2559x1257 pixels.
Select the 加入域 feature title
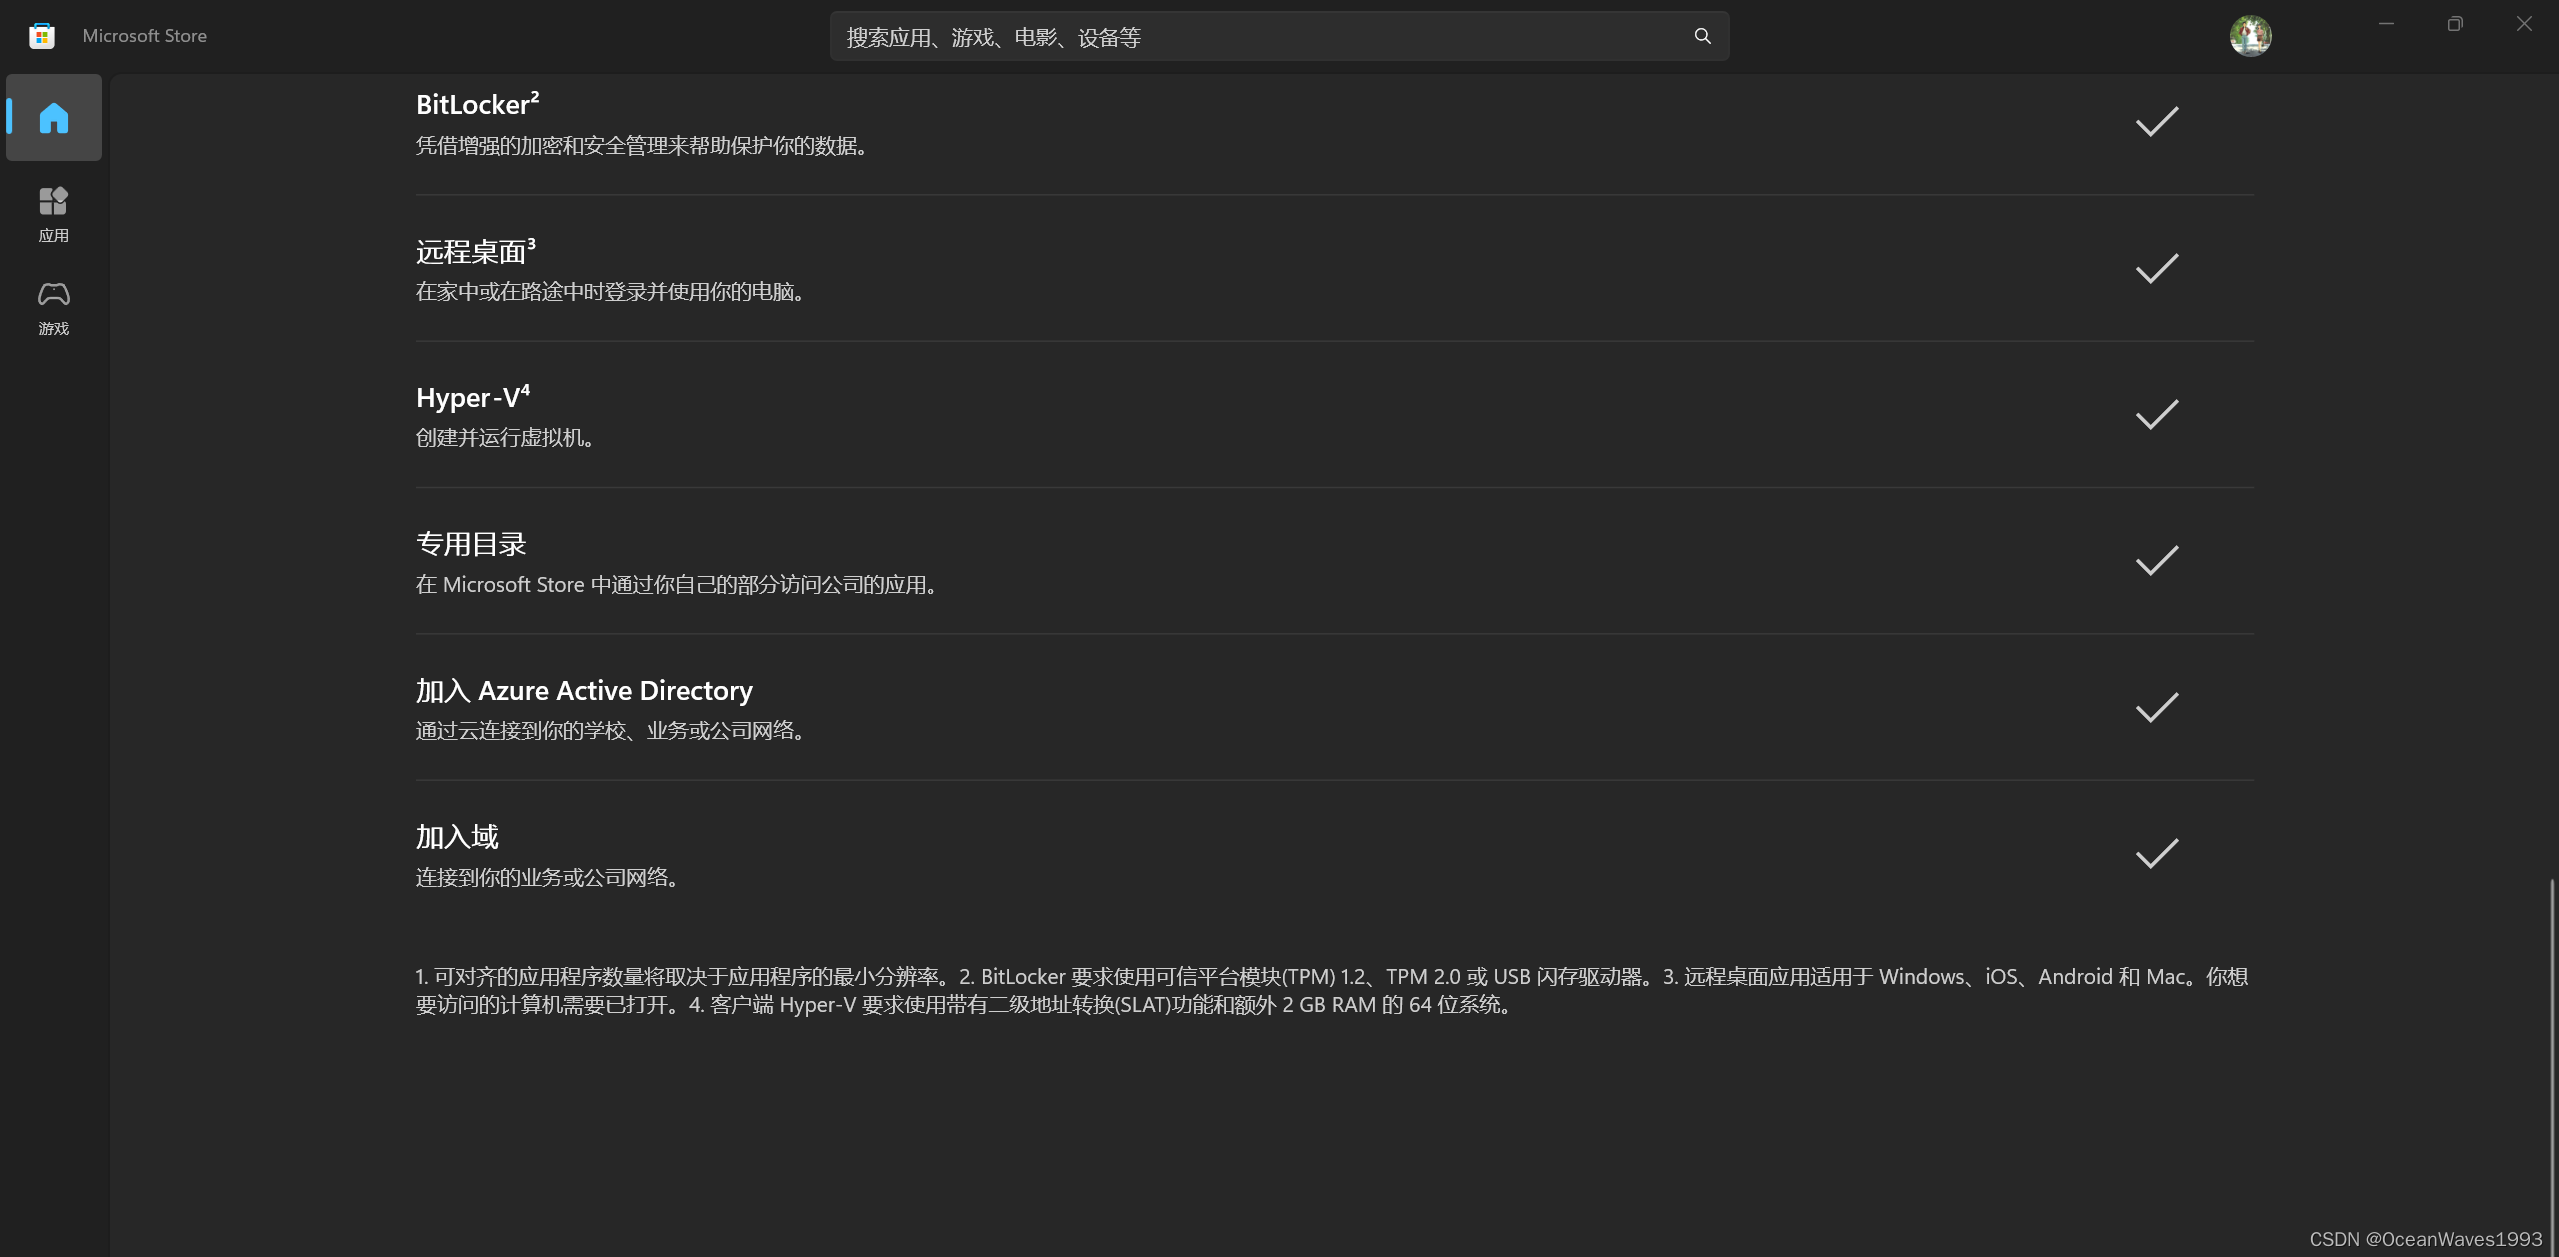(x=457, y=837)
